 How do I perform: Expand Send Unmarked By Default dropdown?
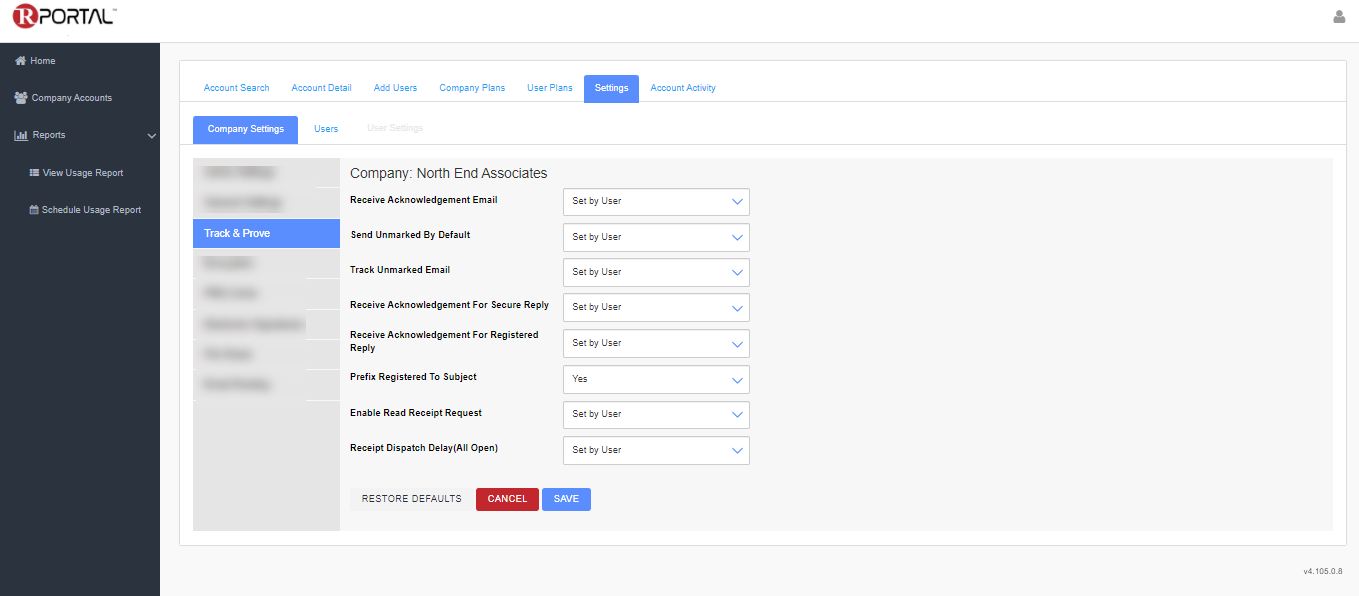656,237
